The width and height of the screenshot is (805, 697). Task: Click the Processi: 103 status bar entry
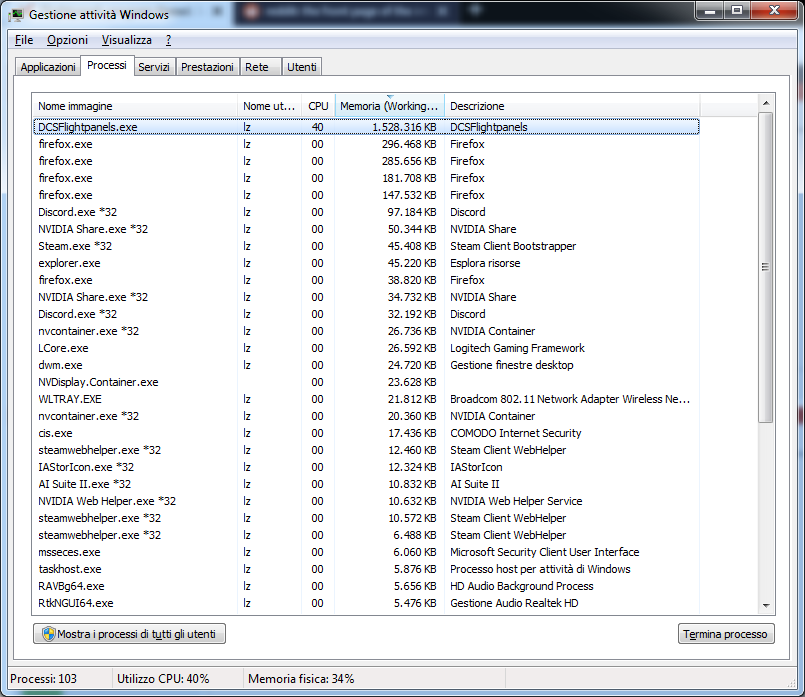point(44,679)
